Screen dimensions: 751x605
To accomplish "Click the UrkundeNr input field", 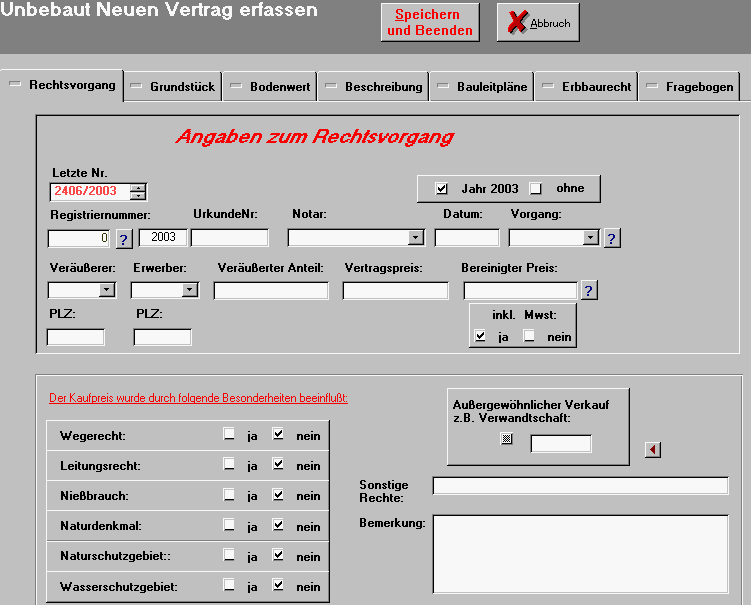I will tap(230, 238).
